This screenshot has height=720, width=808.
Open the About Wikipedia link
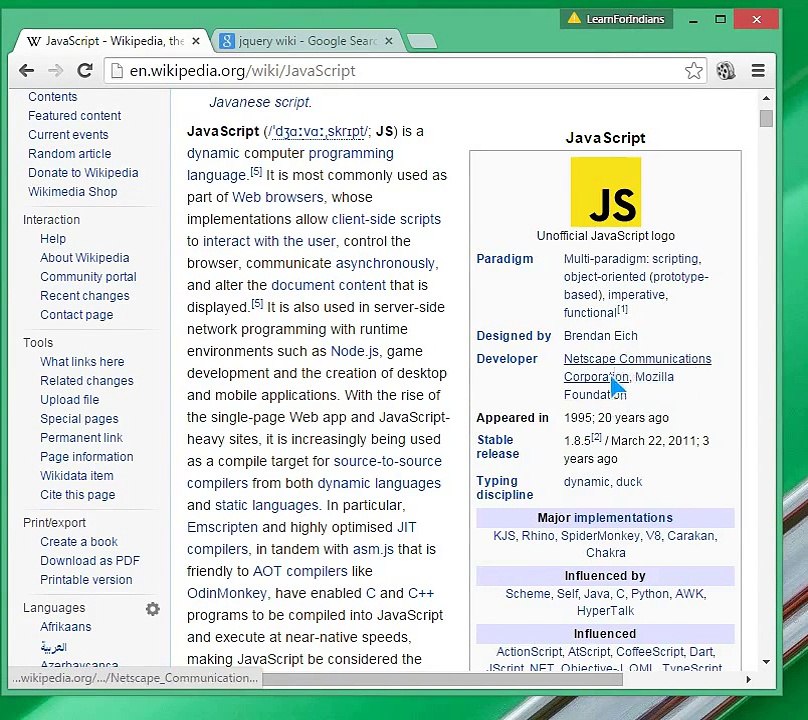85,258
